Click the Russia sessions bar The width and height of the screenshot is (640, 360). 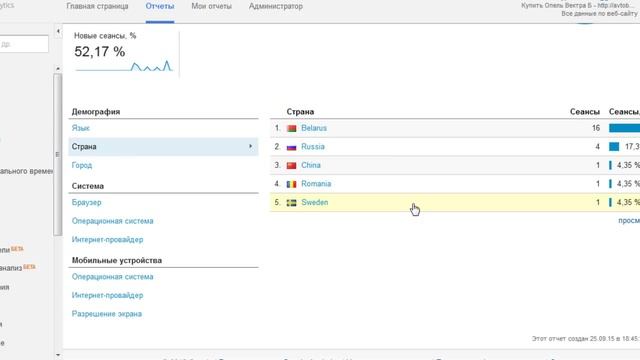click(x=614, y=147)
